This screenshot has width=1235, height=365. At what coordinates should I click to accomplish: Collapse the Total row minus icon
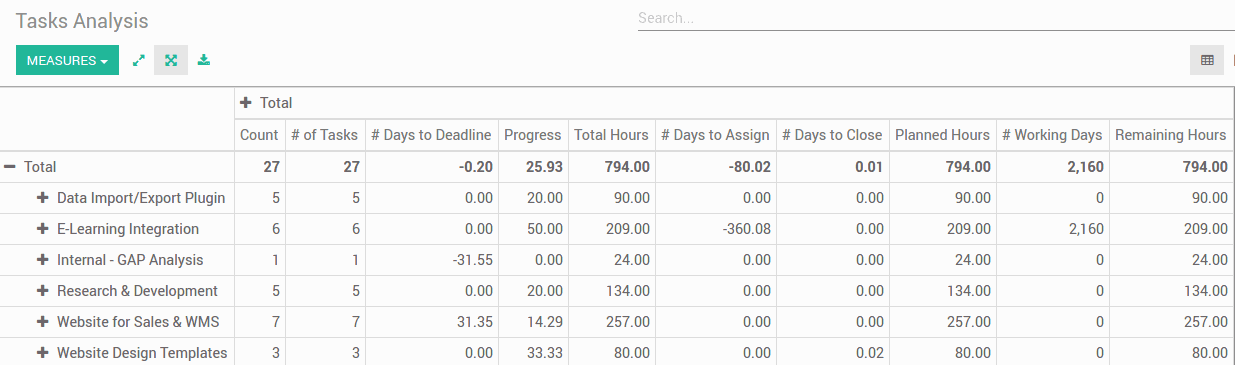(10, 167)
